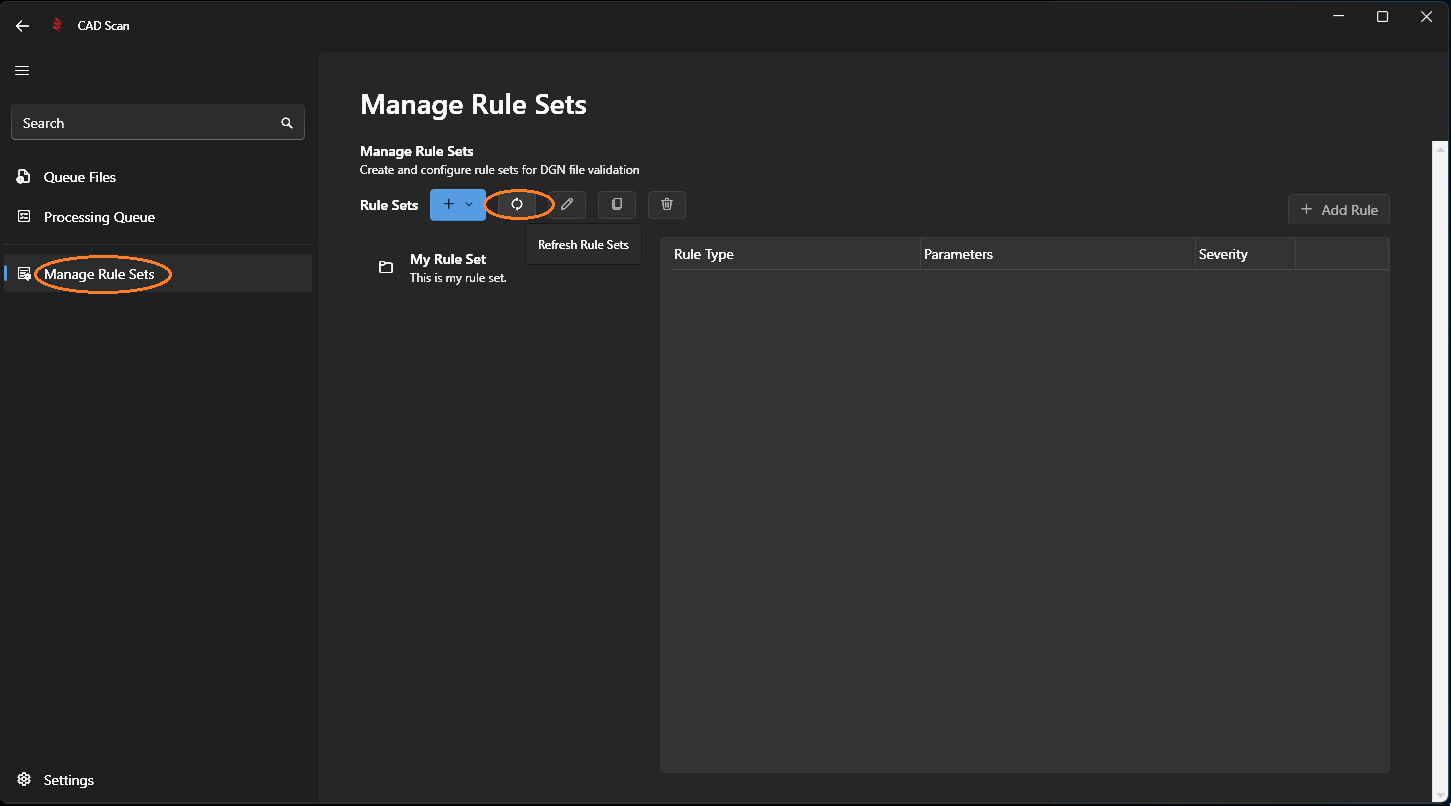The width and height of the screenshot is (1451, 806).
Task: Select Manage Rule Sets in sidebar
Action: (99, 274)
